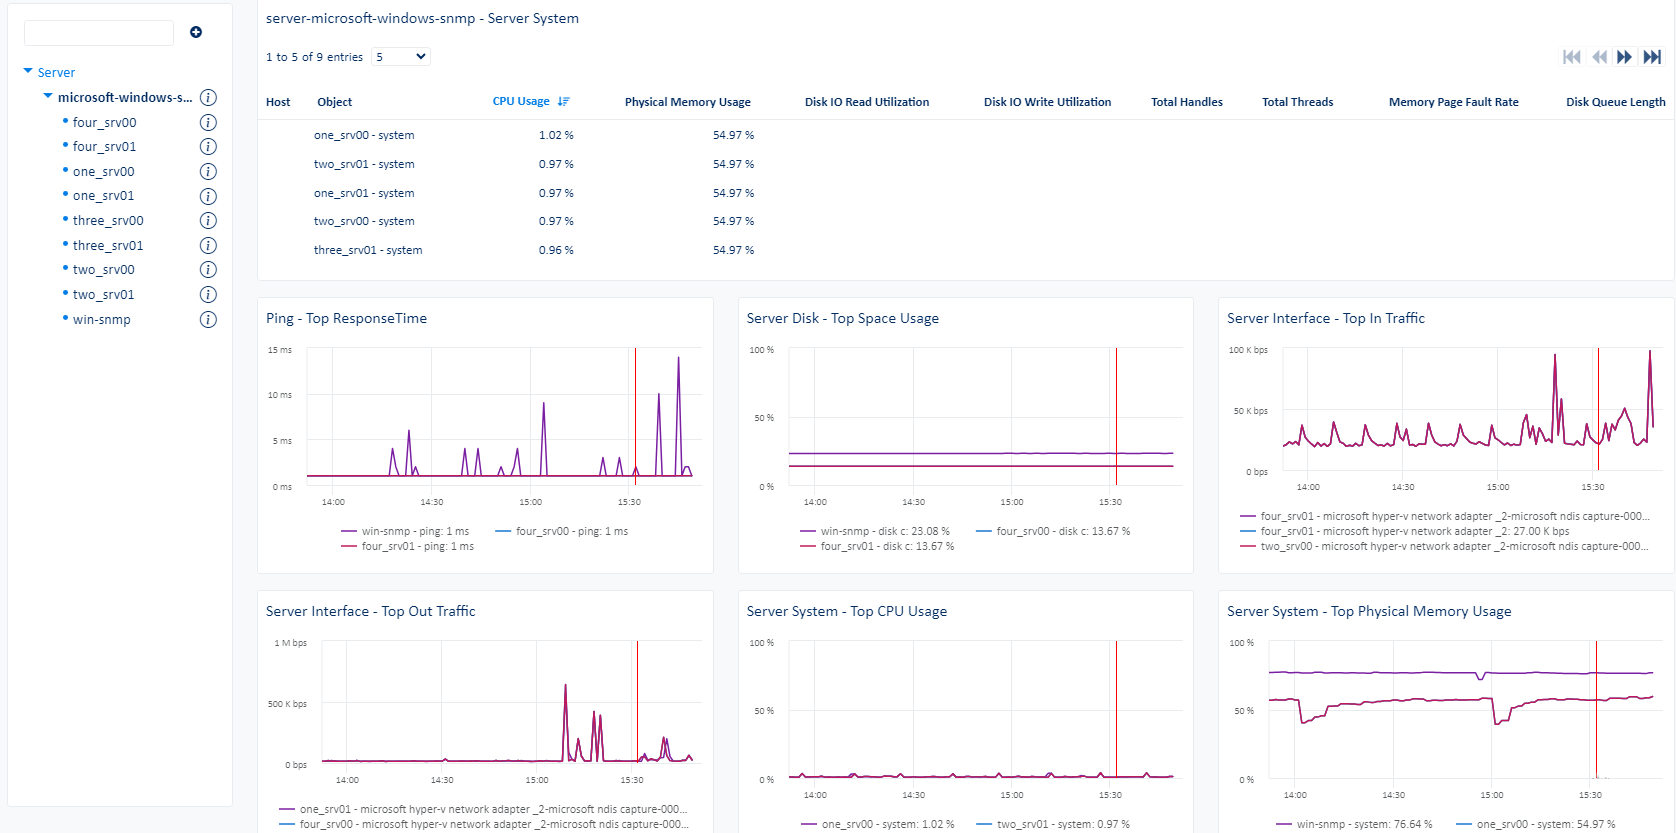The image size is (1676, 833).
Task: Click the search input field in sidebar
Action: pyautogui.click(x=99, y=33)
